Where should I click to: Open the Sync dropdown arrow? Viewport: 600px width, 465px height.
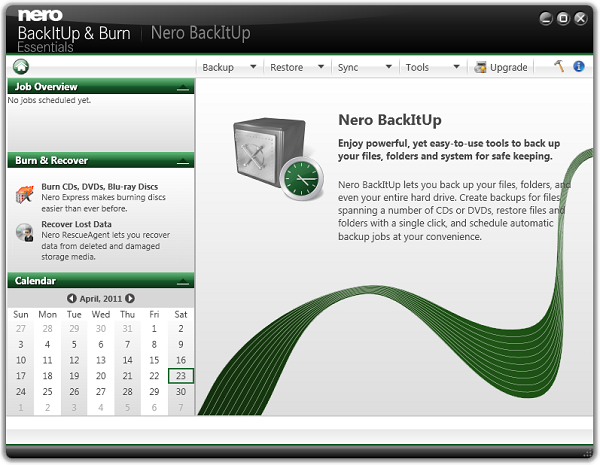[389, 67]
